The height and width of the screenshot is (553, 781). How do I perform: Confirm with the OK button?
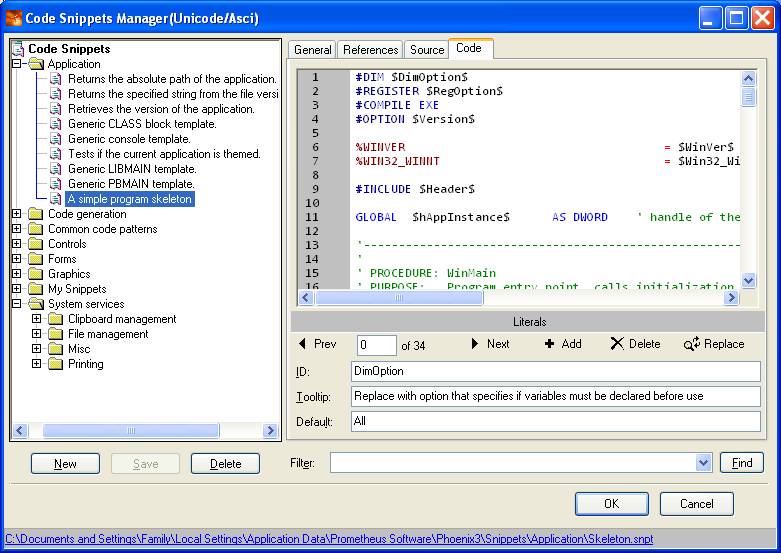612,504
